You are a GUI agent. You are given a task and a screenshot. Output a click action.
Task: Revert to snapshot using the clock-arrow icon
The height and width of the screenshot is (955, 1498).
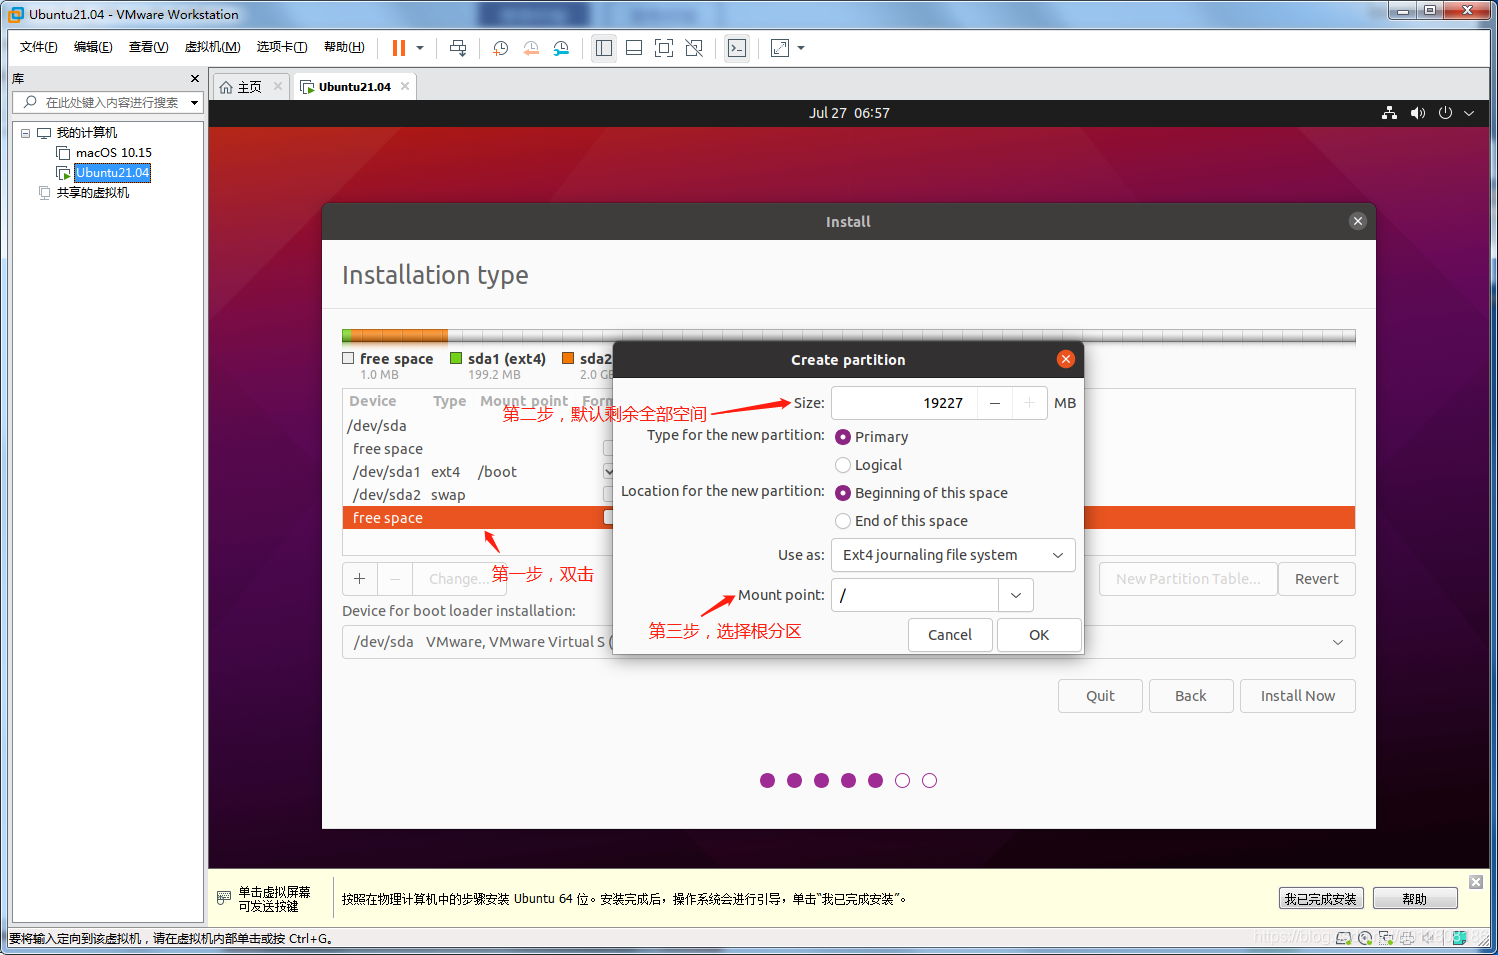(531, 48)
